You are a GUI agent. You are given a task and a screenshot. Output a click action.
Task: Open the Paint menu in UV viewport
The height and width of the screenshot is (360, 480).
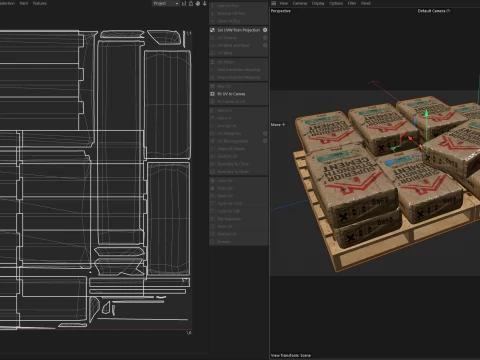[24, 3]
